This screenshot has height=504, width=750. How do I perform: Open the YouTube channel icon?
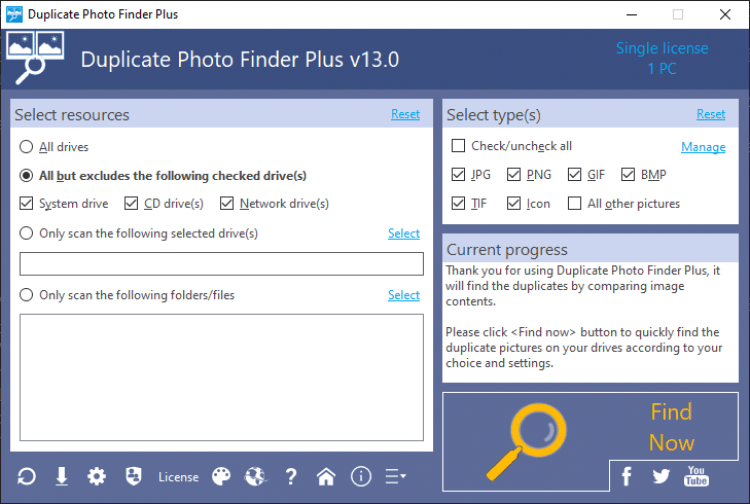click(x=696, y=477)
